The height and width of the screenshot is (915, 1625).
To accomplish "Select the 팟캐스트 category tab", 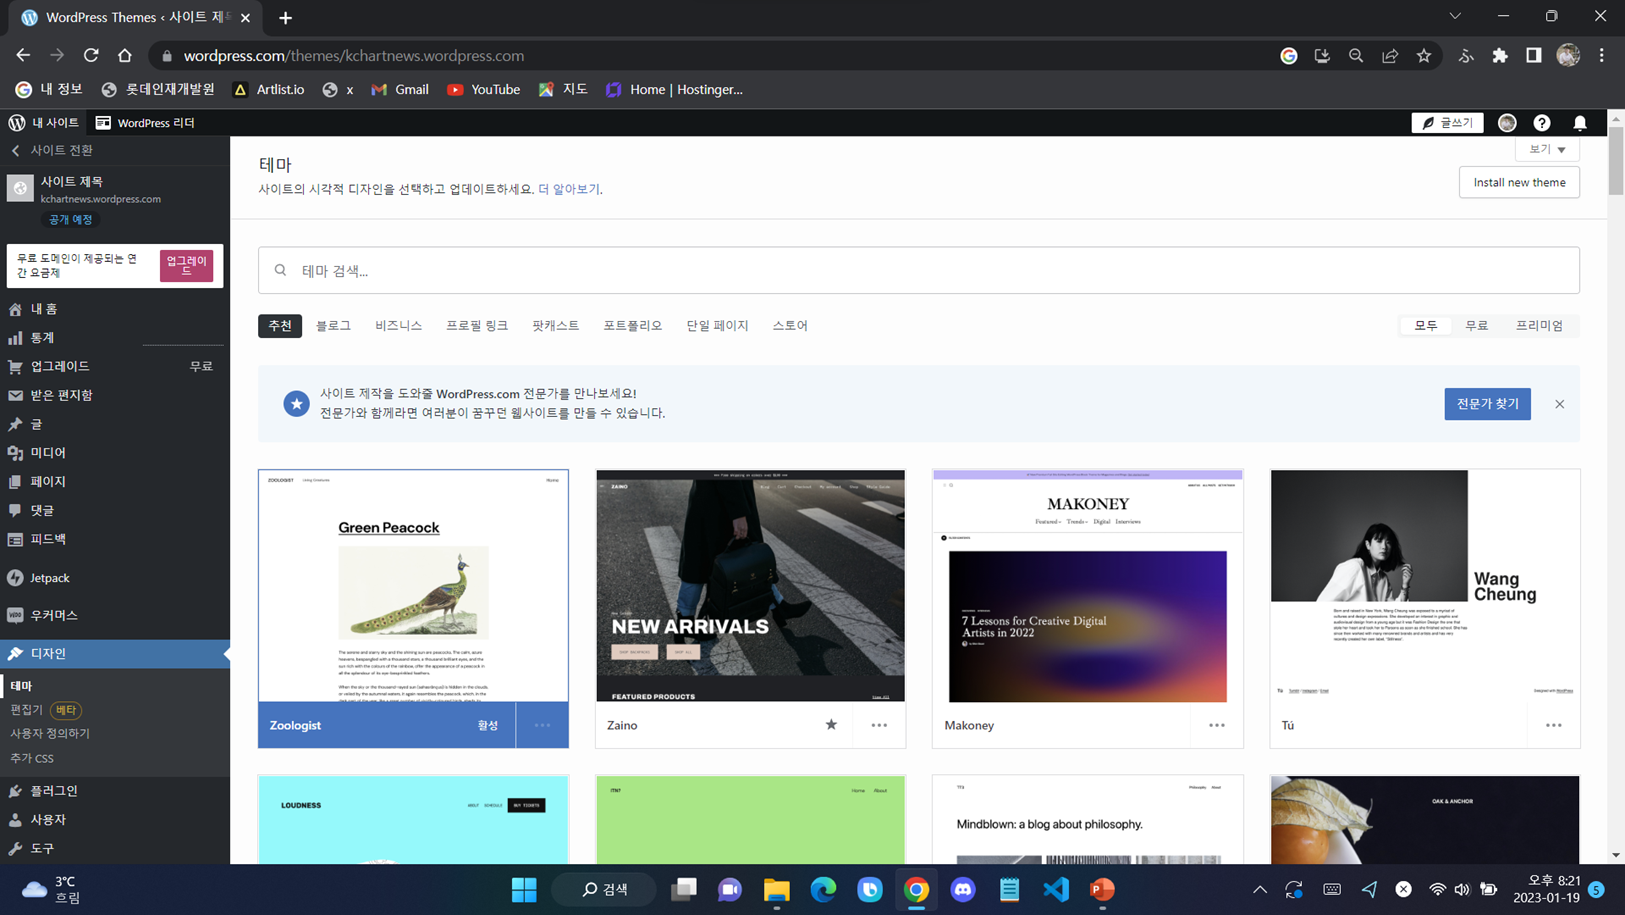I will 555,326.
